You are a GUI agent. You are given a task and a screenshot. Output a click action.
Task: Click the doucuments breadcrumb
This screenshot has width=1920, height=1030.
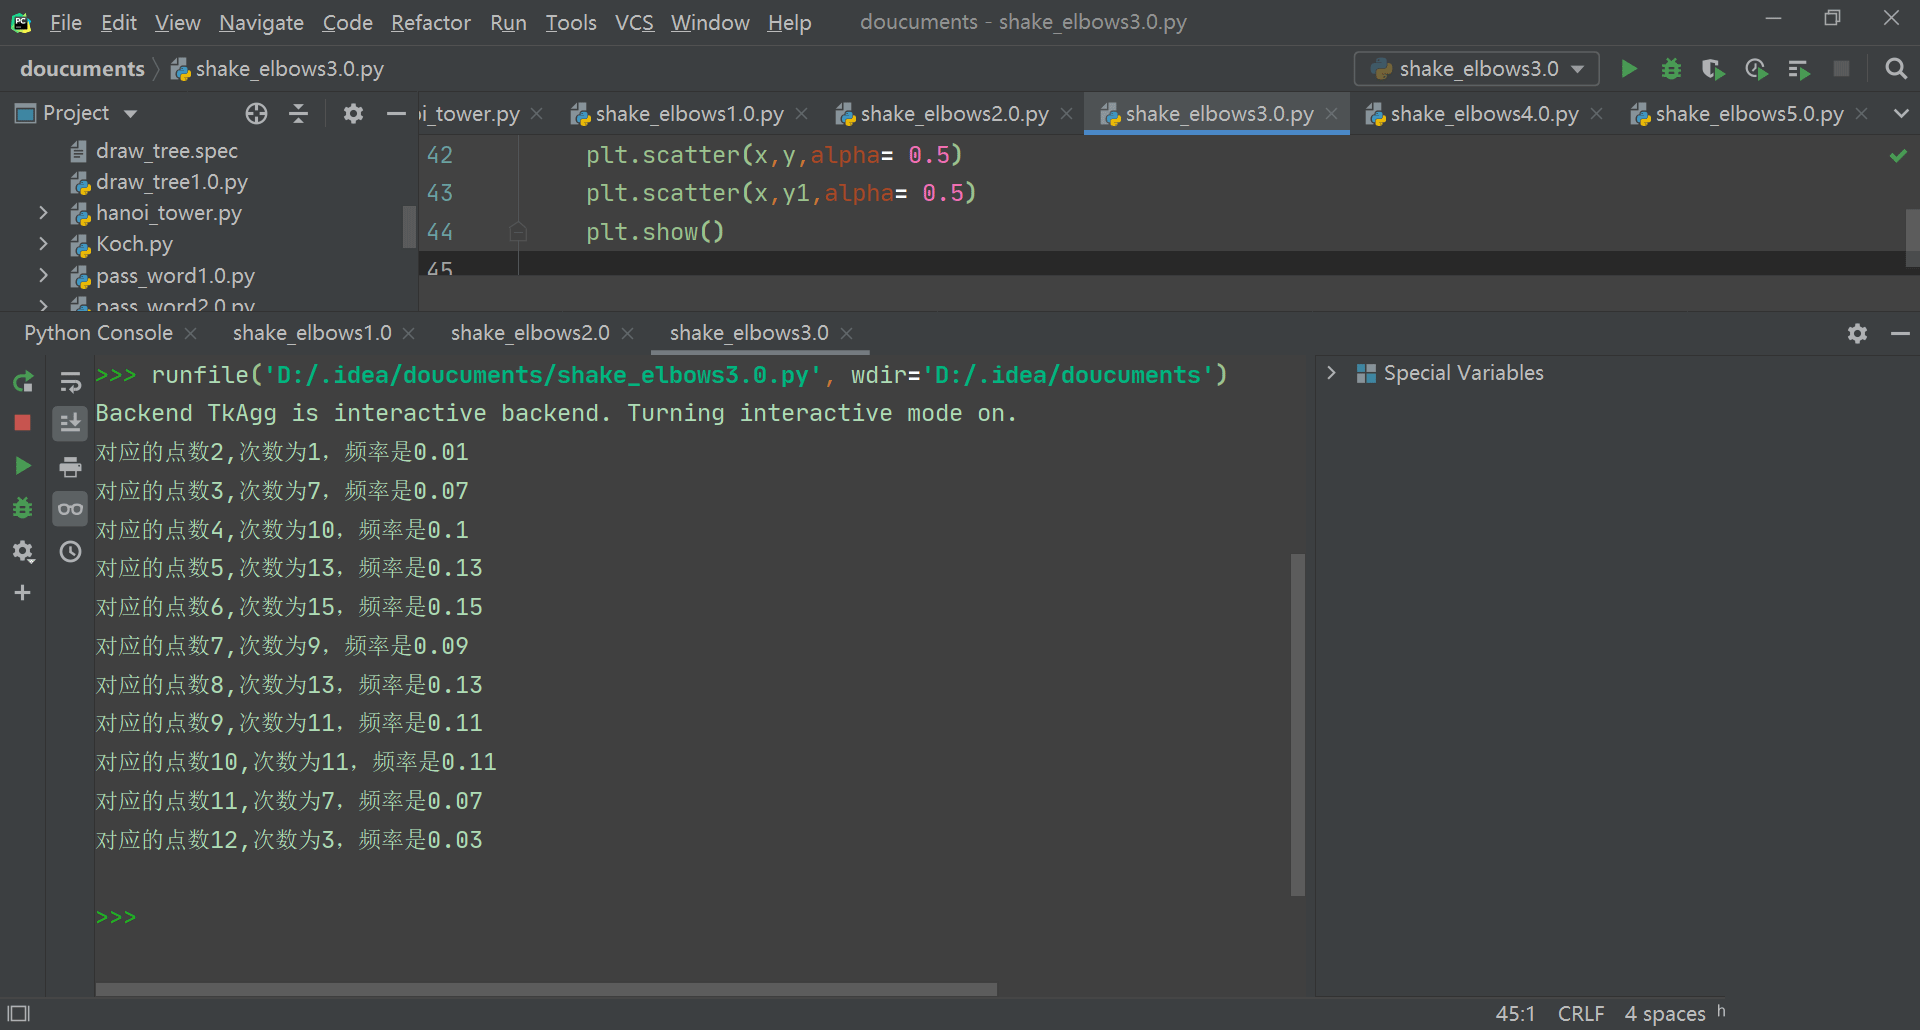pos(82,69)
